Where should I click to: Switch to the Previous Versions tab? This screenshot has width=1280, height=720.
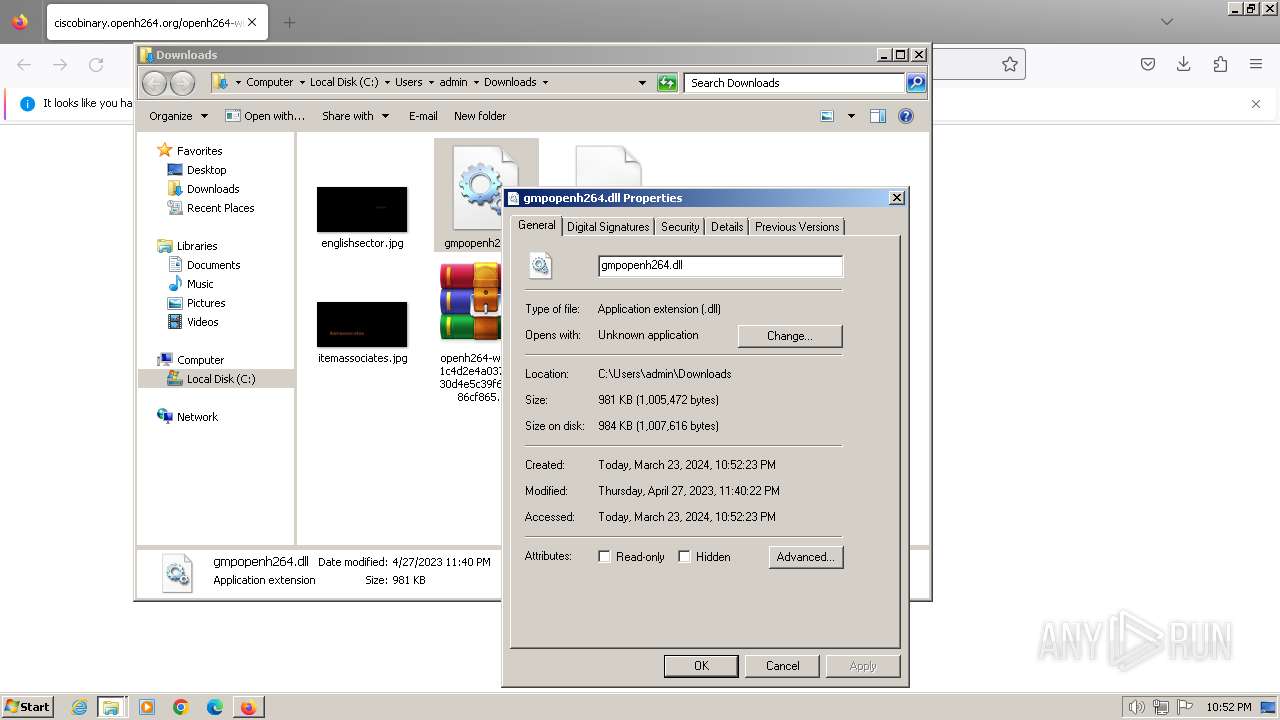click(797, 227)
